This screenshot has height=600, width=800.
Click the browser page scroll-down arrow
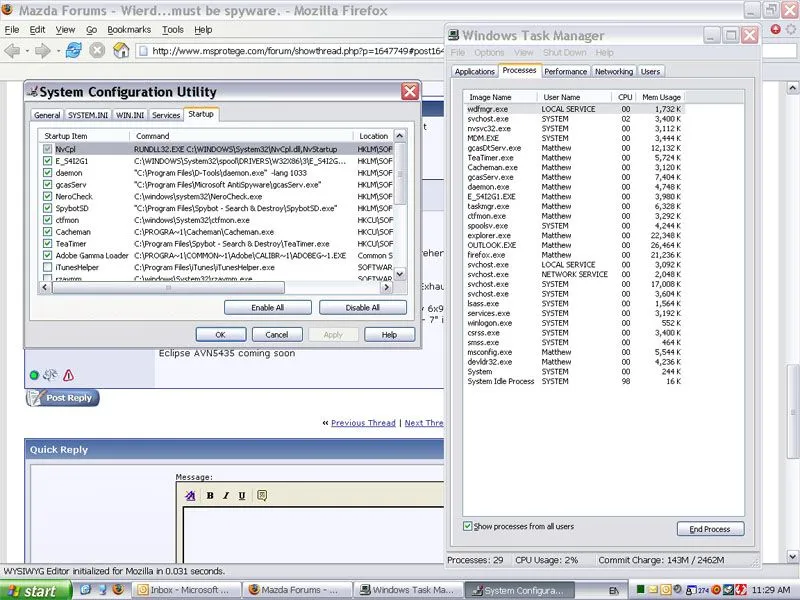coord(792,556)
